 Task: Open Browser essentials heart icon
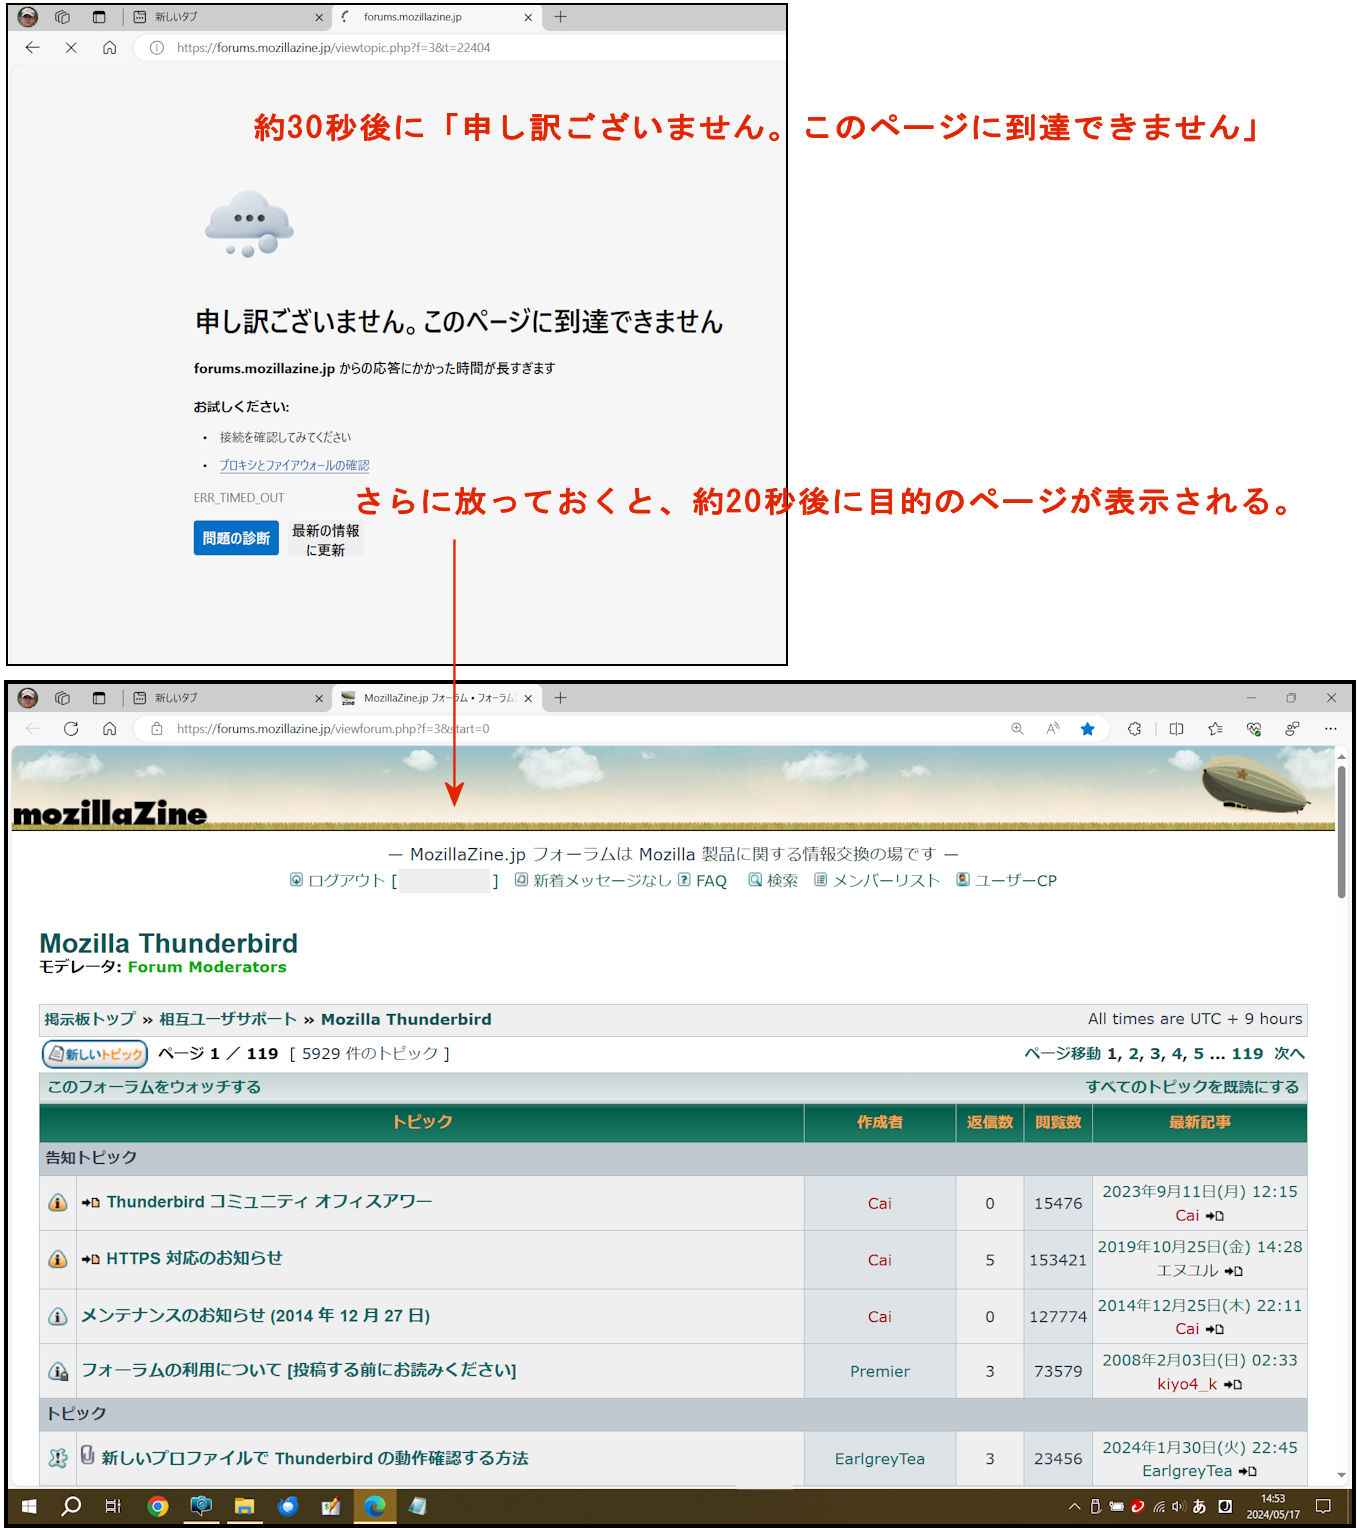[x=1254, y=729]
